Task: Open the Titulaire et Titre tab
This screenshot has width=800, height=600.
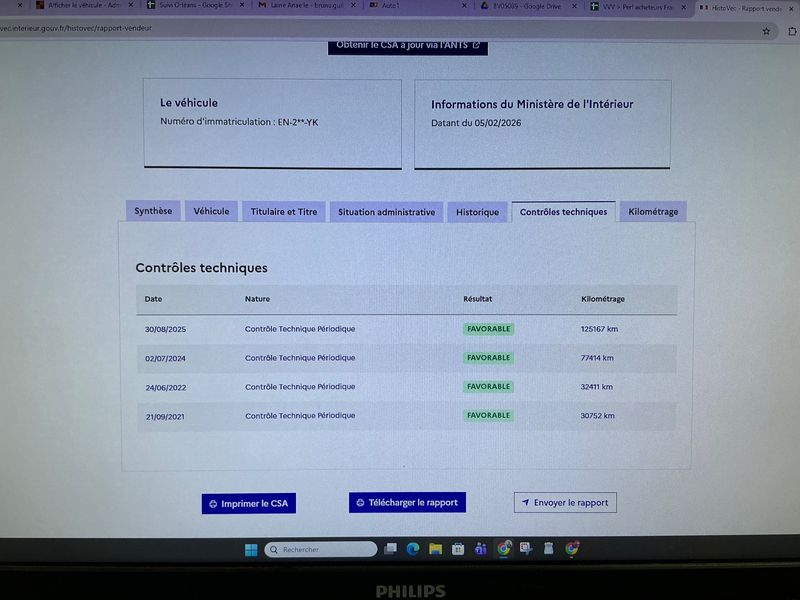Action: (284, 212)
